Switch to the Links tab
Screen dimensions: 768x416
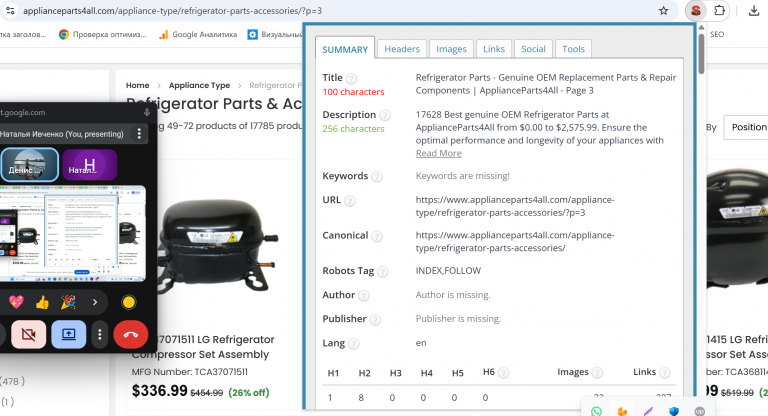pyautogui.click(x=494, y=49)
